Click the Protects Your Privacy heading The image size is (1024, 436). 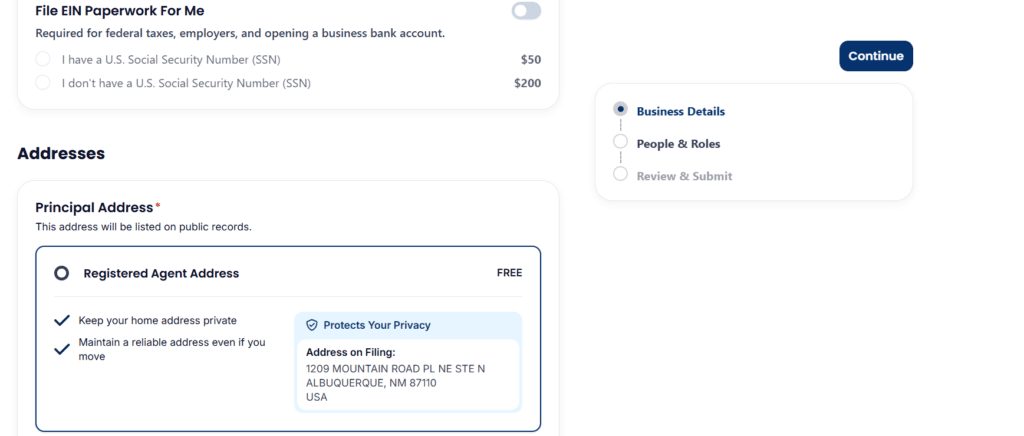(377, 325)
